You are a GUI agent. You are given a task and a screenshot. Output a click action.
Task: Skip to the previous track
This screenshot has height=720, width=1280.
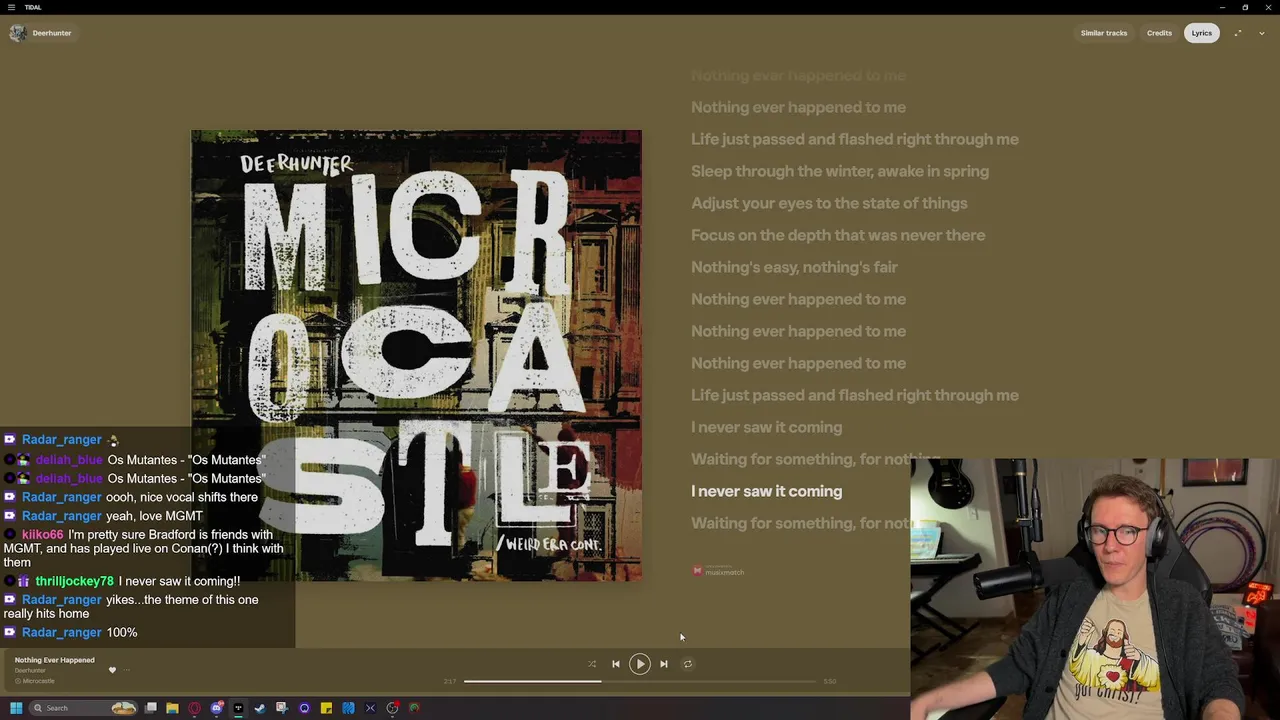click(x=616, y=664)
